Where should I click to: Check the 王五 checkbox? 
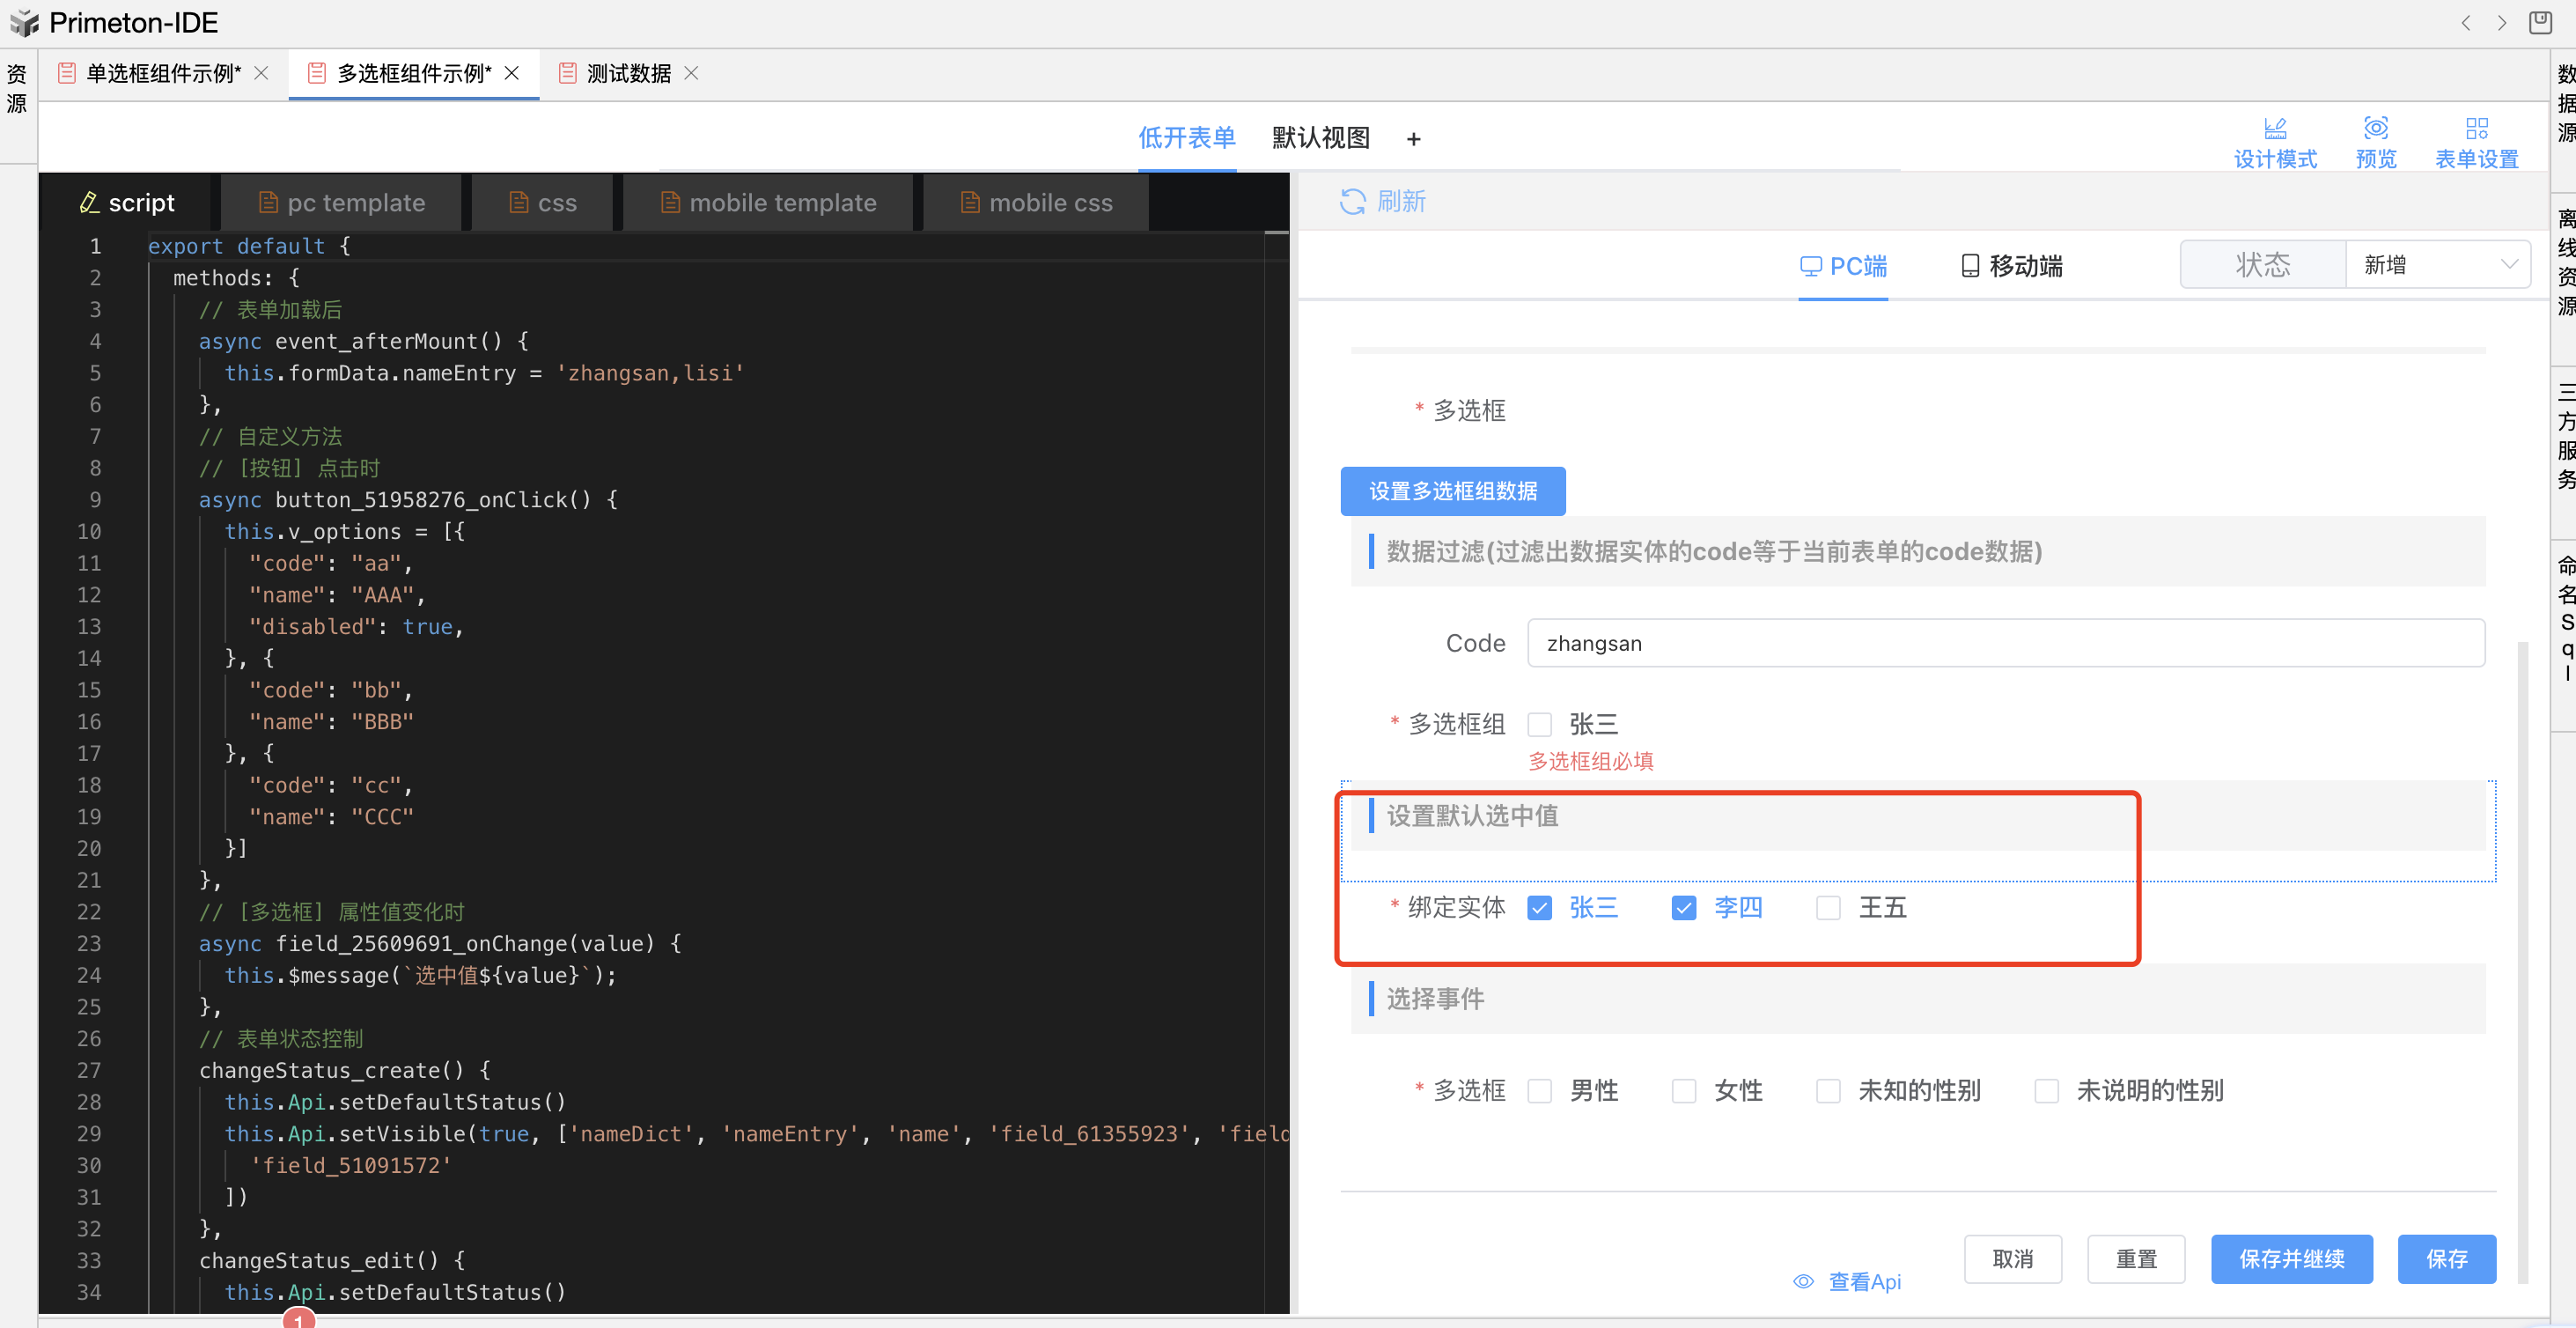coord(1828,907)
